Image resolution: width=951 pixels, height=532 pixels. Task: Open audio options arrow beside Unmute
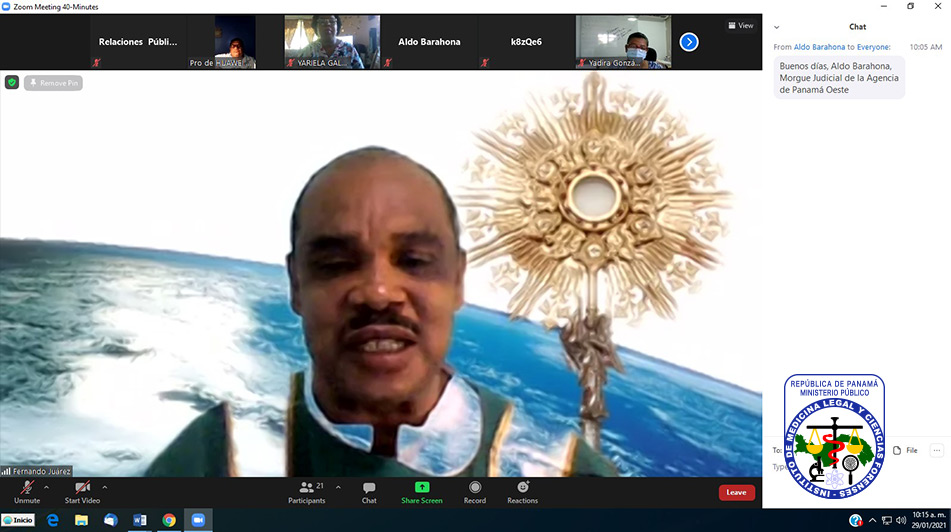click(47, 487)
